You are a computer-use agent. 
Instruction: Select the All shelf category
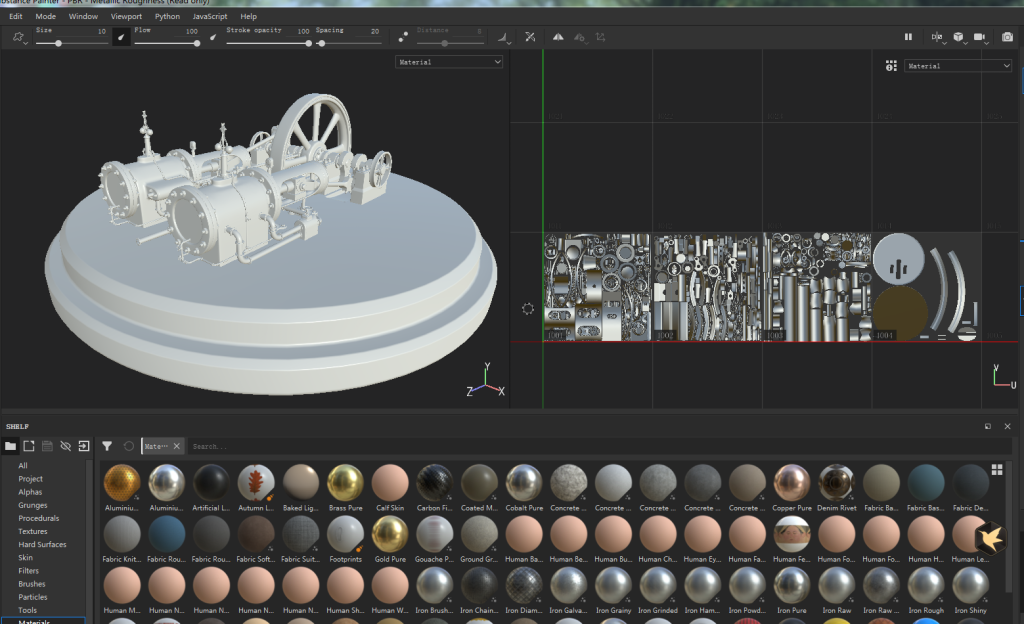coord(23,465)
